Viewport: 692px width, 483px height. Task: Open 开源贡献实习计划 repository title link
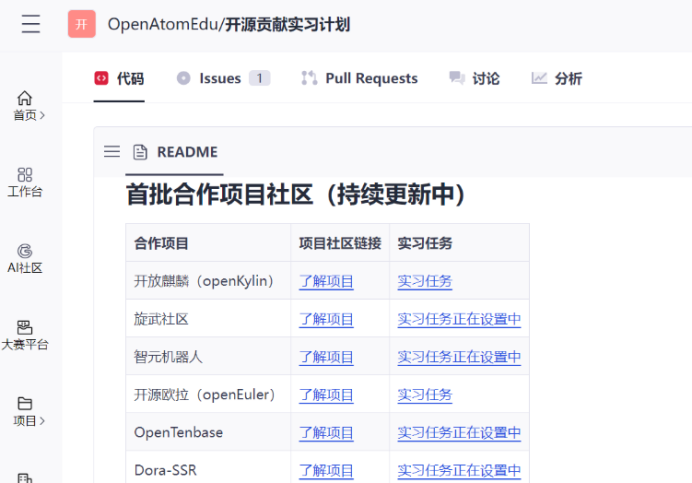pos(288,24)
